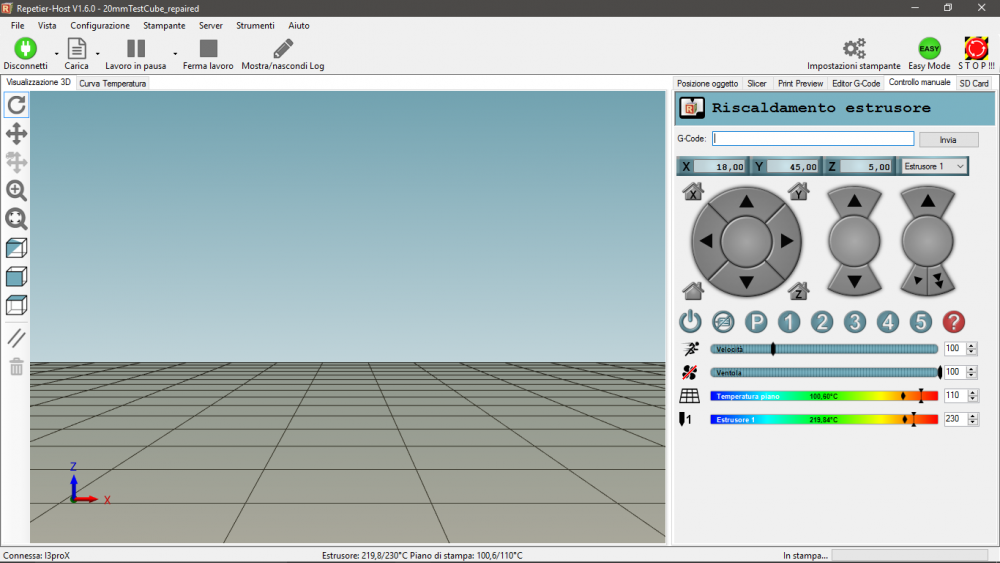Screen dimensions: 1000x563
Task: Home the X axis
Action: point(694,193)
